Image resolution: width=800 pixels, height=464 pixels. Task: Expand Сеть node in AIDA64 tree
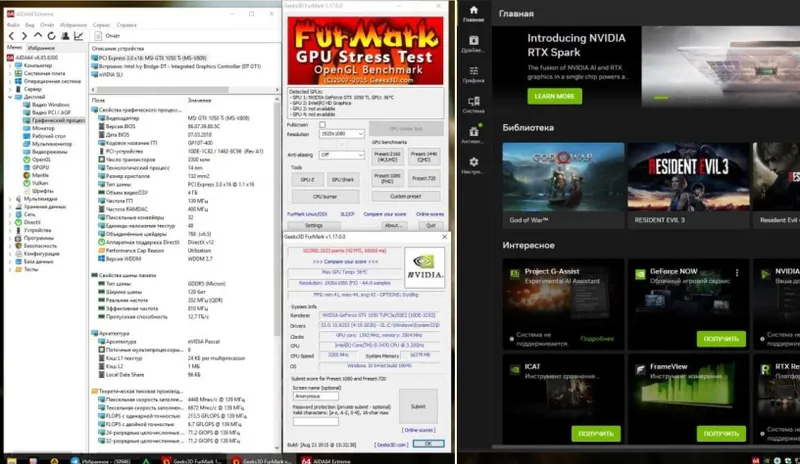[10, 214]
